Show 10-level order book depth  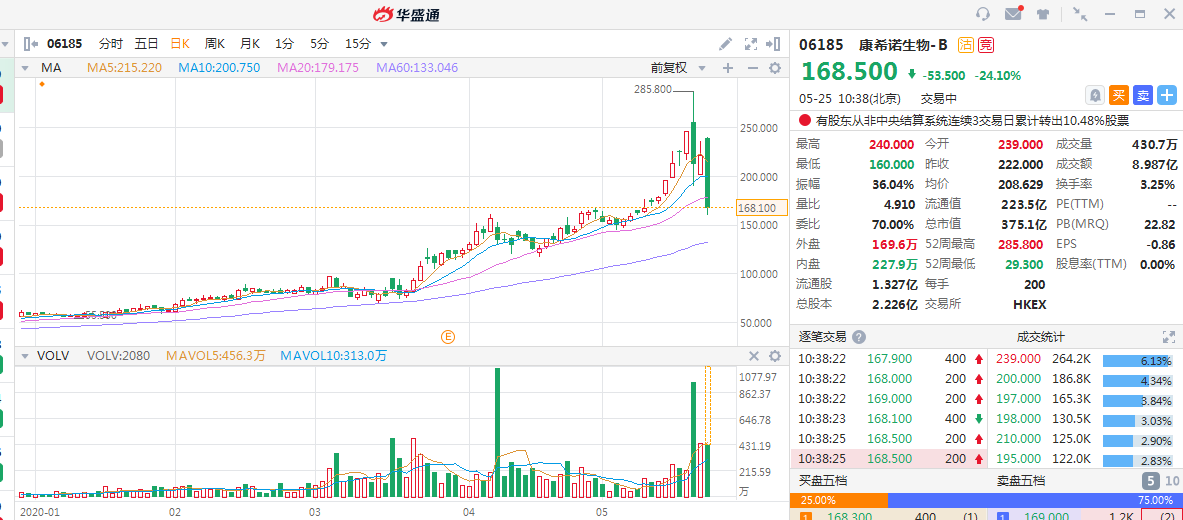pos(1172,481)
